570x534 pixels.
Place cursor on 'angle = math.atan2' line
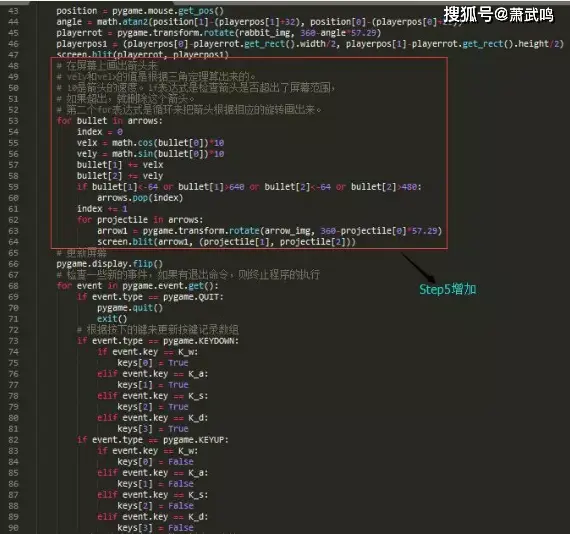(x=259, y=22)
